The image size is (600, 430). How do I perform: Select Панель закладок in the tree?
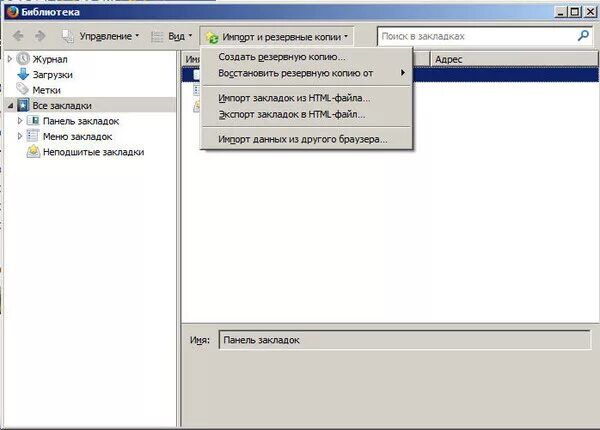click(81, 121)
